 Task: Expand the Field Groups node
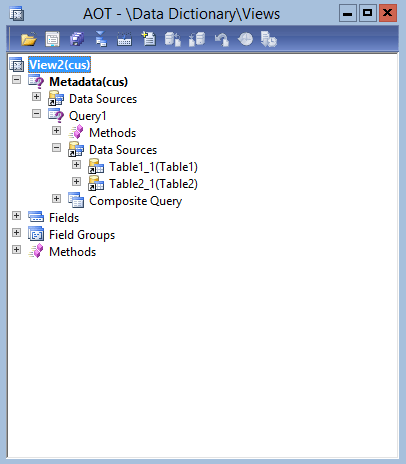[x=16, y=233]
